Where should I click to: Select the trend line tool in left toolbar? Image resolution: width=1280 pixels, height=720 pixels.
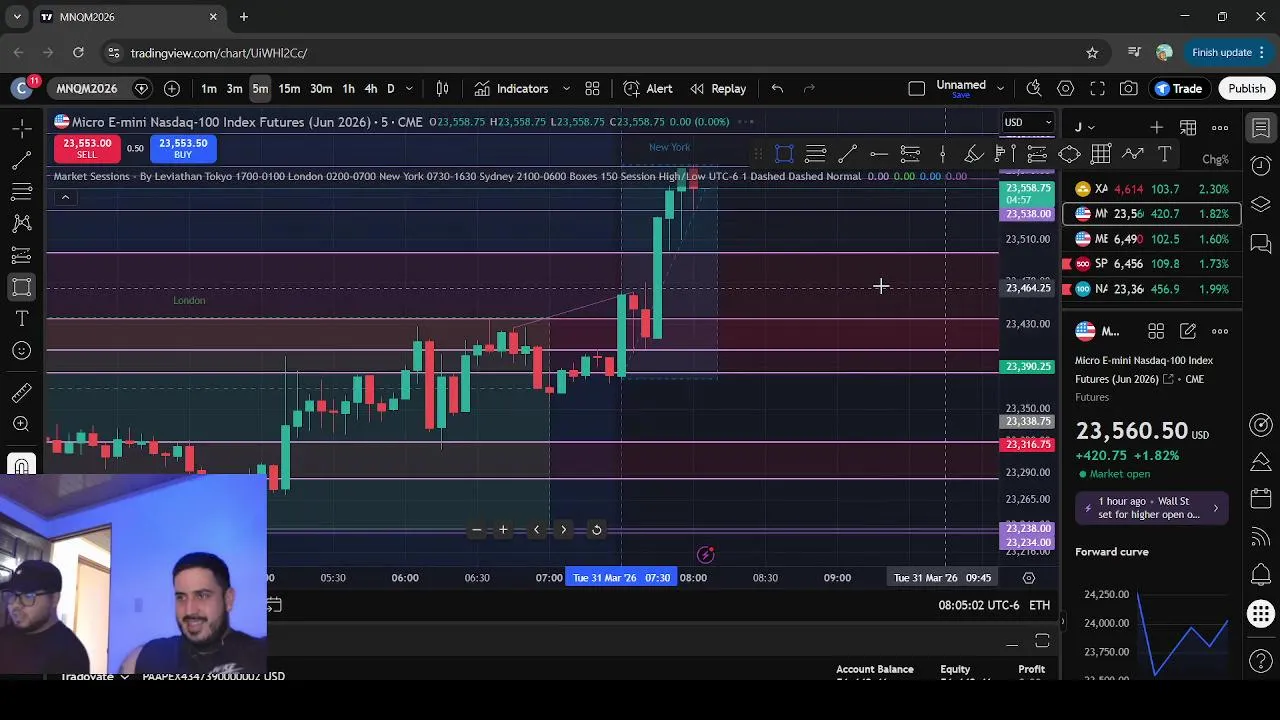point(21,160)
